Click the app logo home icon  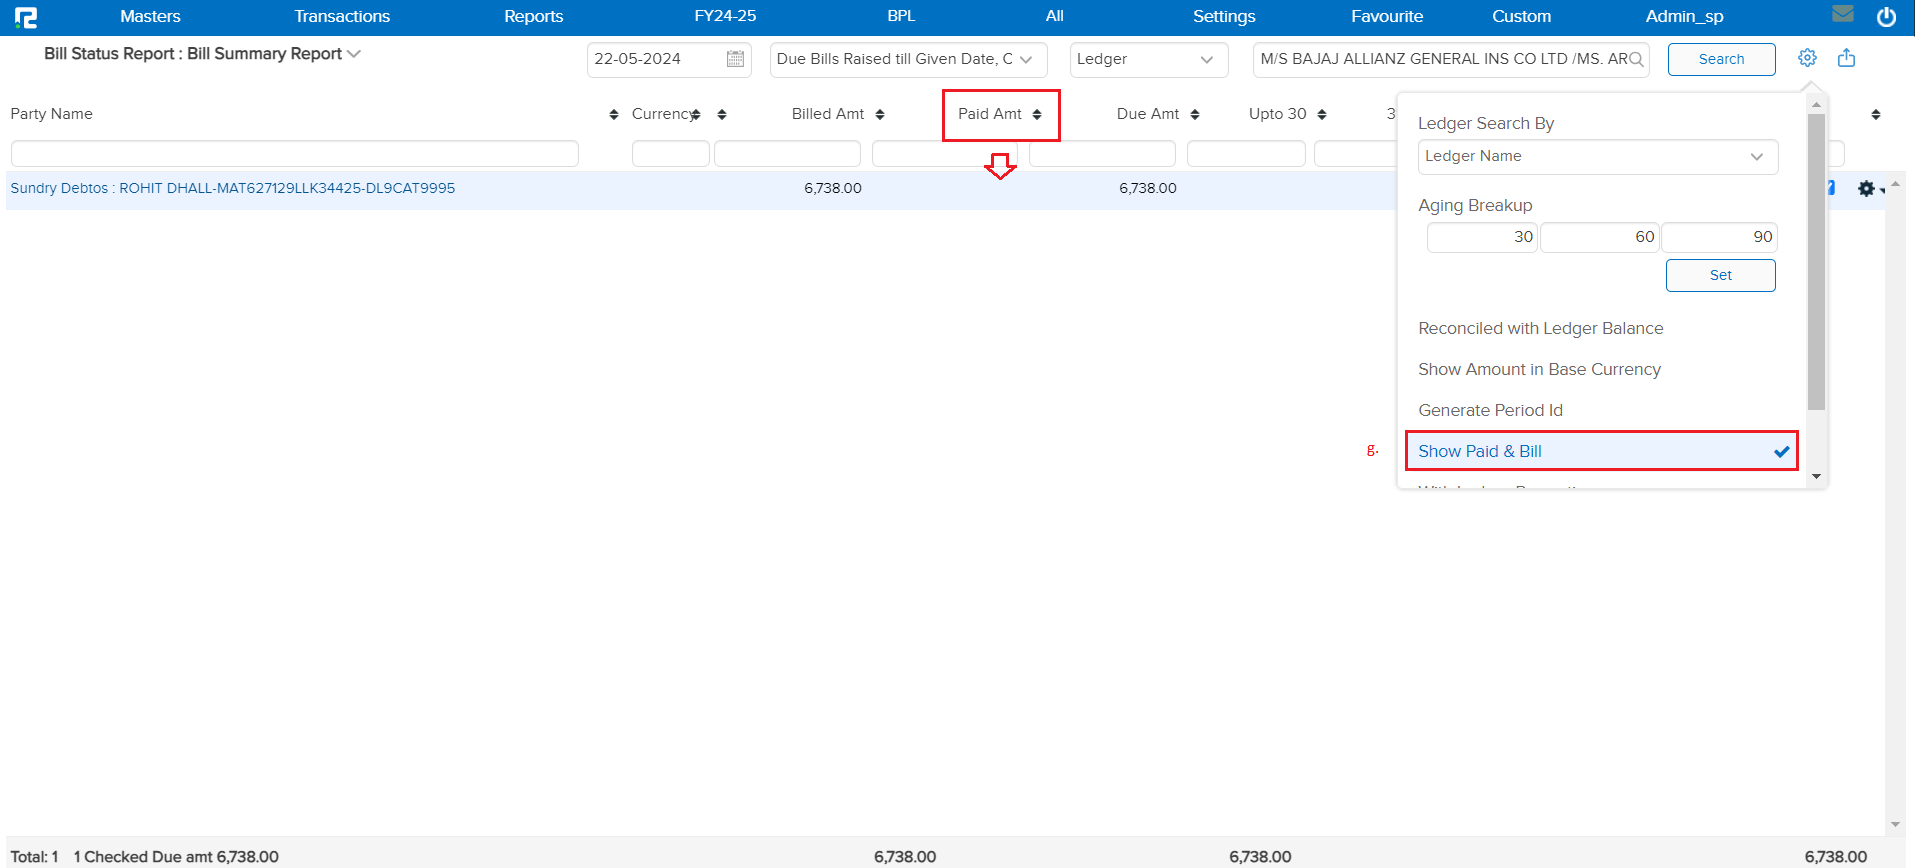click(26, 17)
